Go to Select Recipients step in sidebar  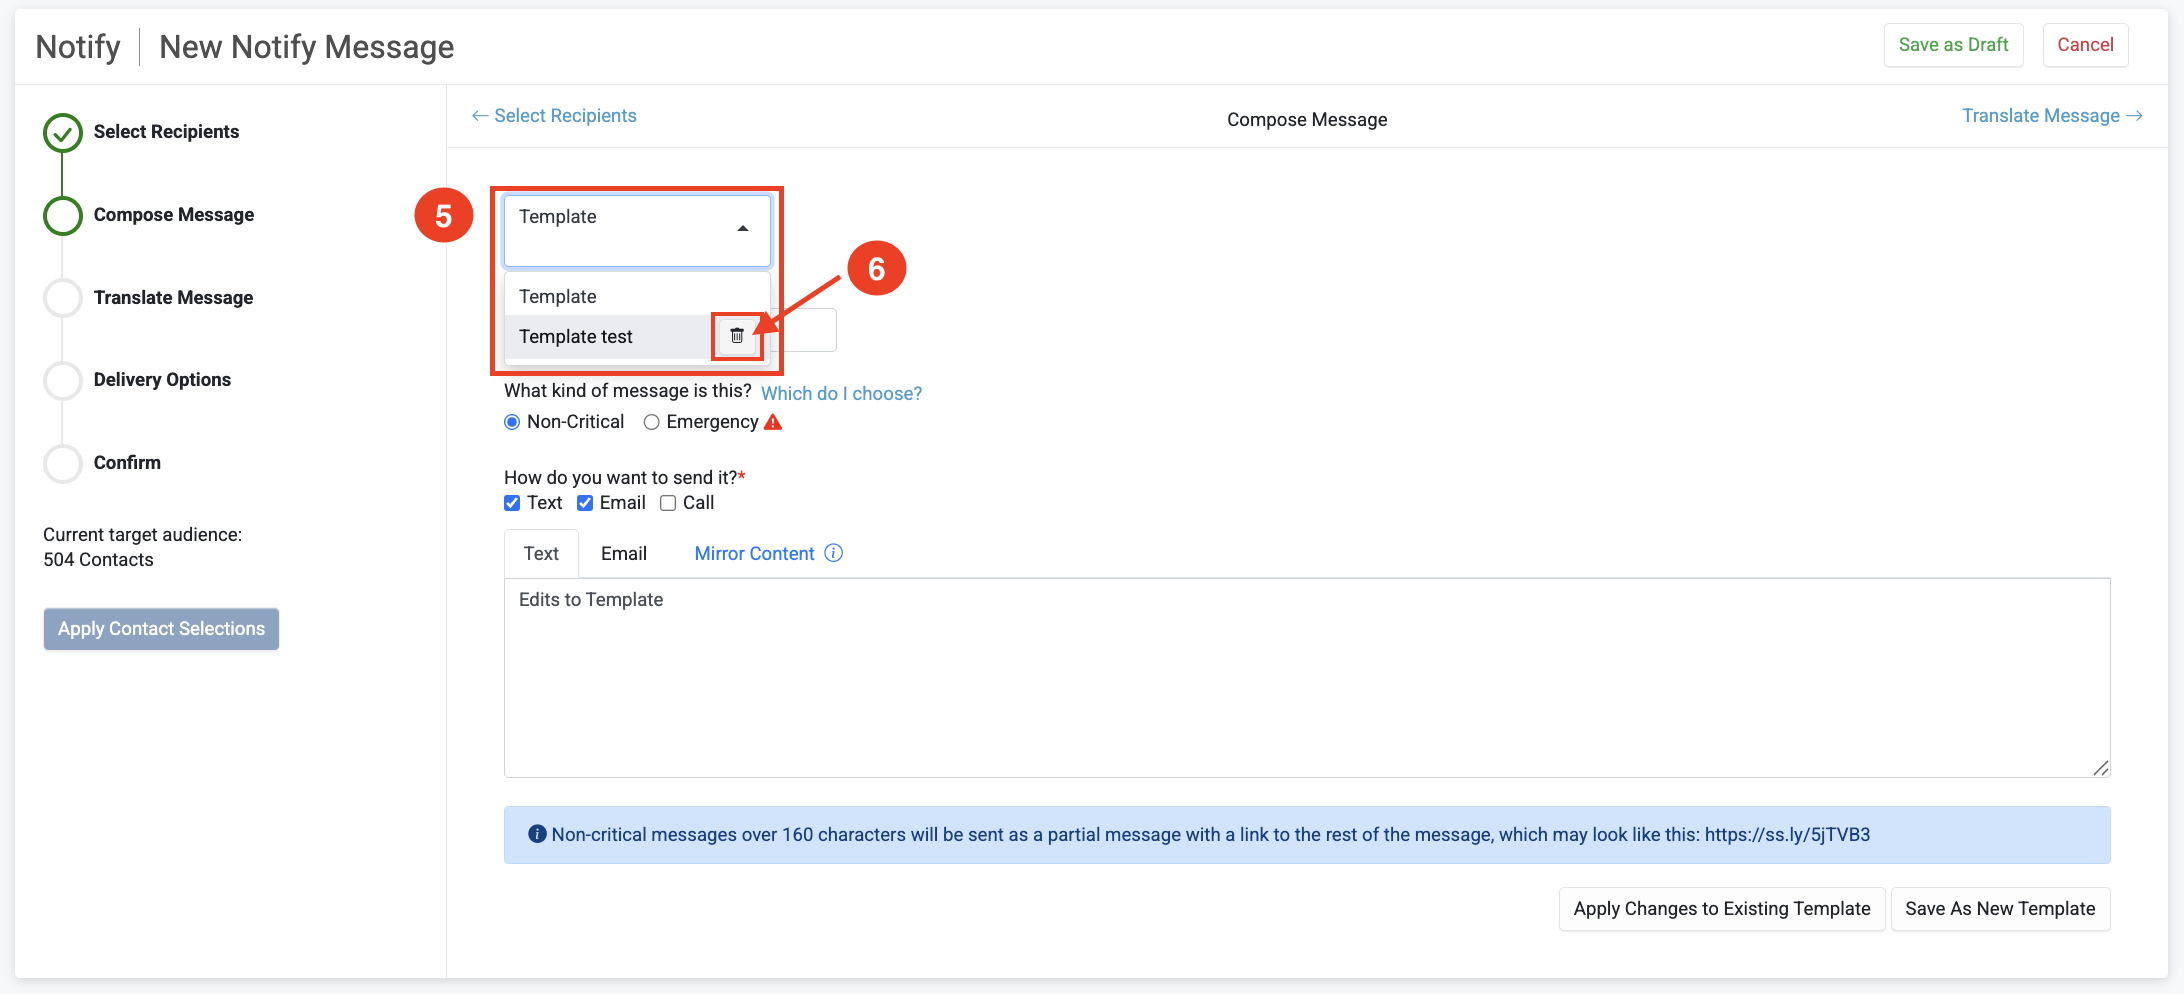(166, 132)
